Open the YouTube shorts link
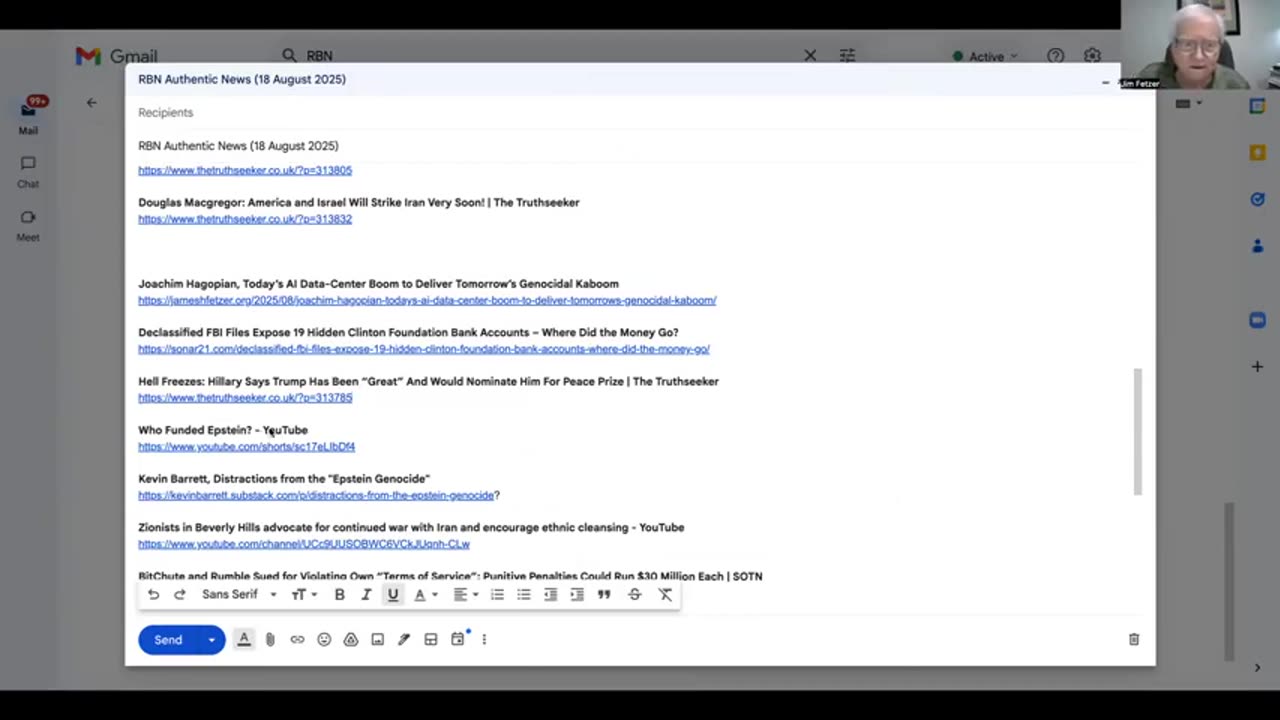Screen dimensions: 1280x720 (x=246, y=447)
